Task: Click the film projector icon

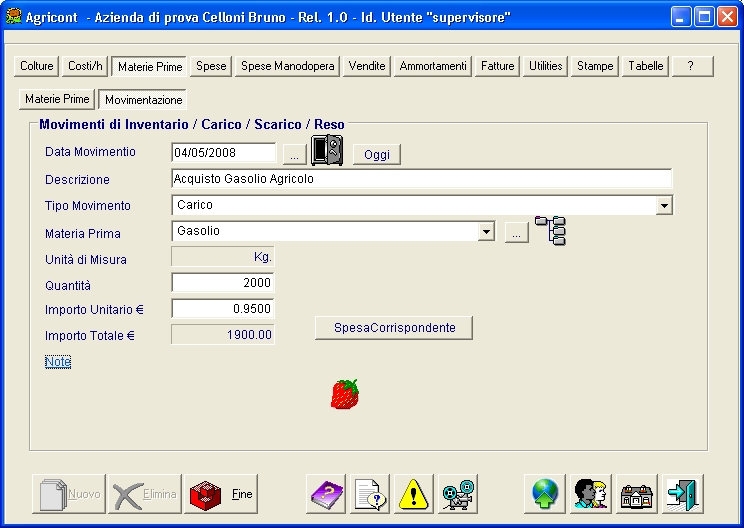Action: pyautogui.click(x=459, y=494)
